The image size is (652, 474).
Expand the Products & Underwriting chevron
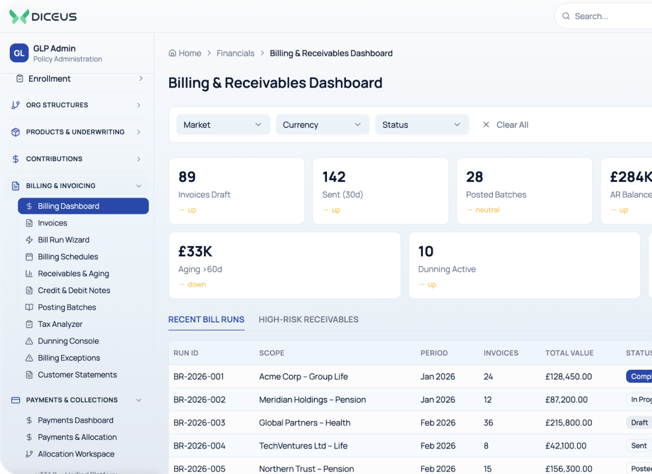point(138,132)
